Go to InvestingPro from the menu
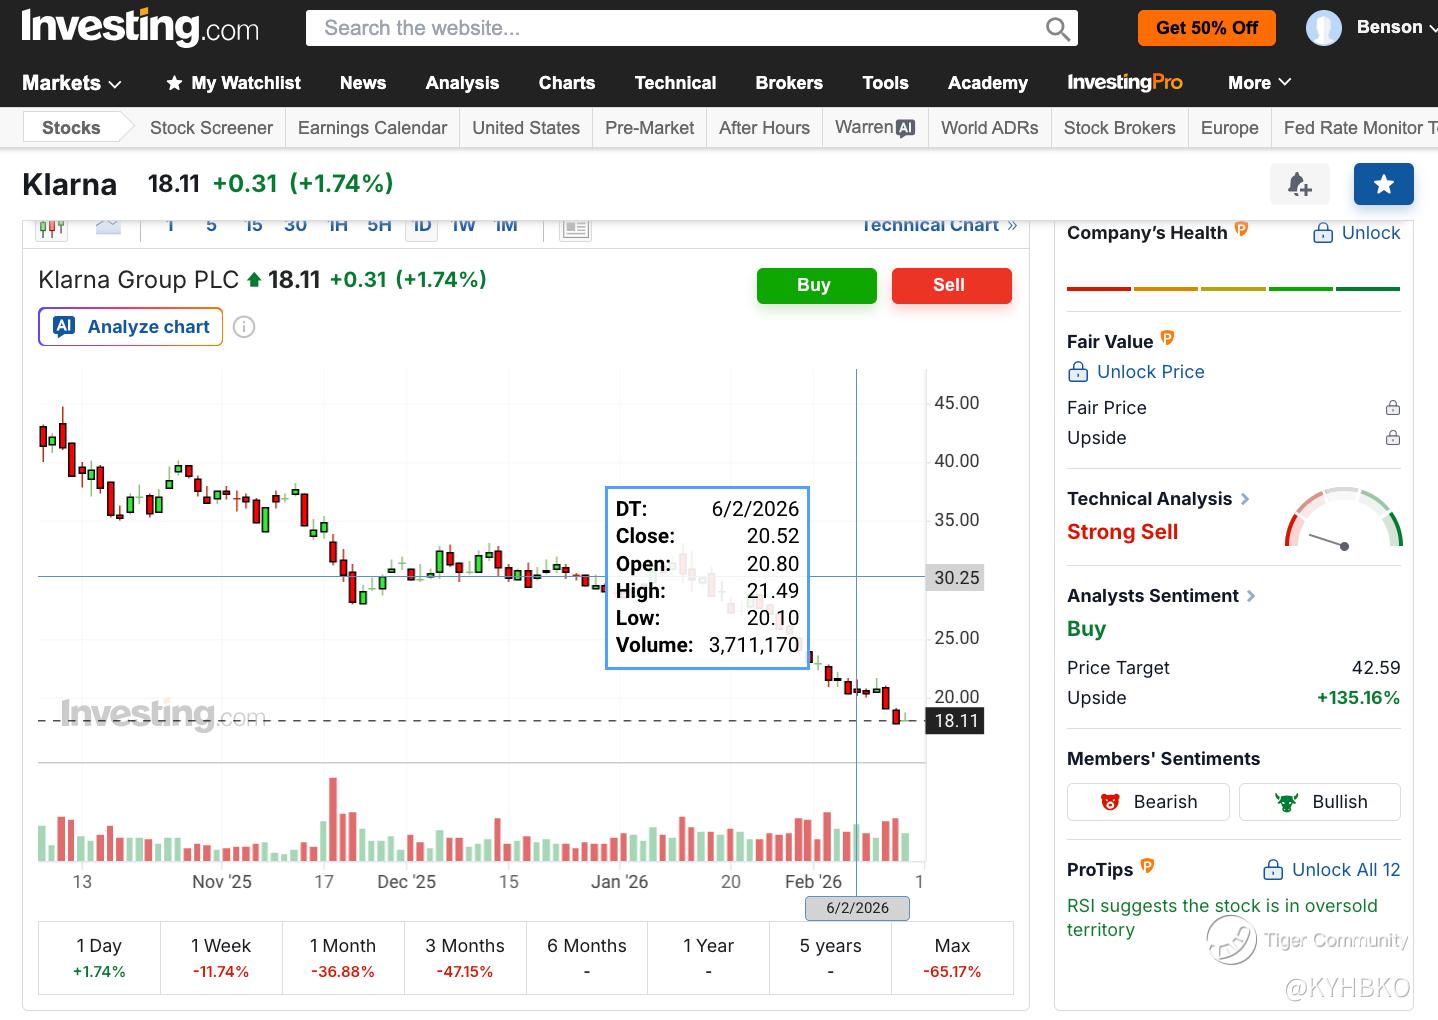1438x1020 pixels. (x=1125, y=83)
